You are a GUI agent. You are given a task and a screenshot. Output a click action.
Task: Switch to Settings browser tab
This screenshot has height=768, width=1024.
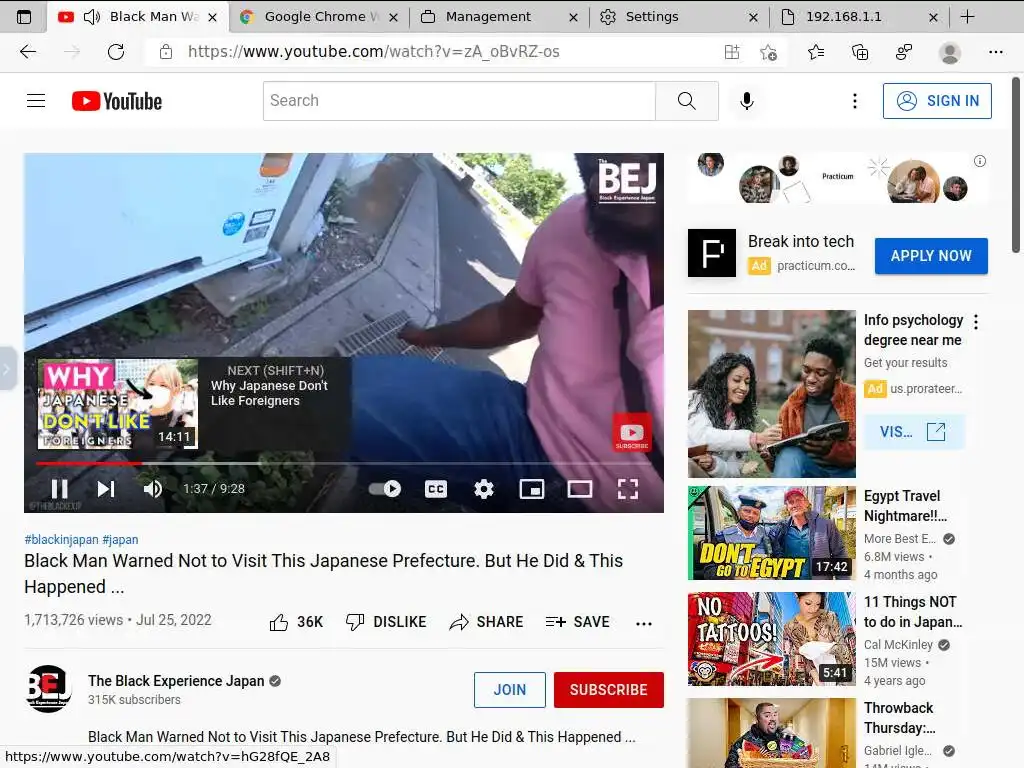(679, 17)
